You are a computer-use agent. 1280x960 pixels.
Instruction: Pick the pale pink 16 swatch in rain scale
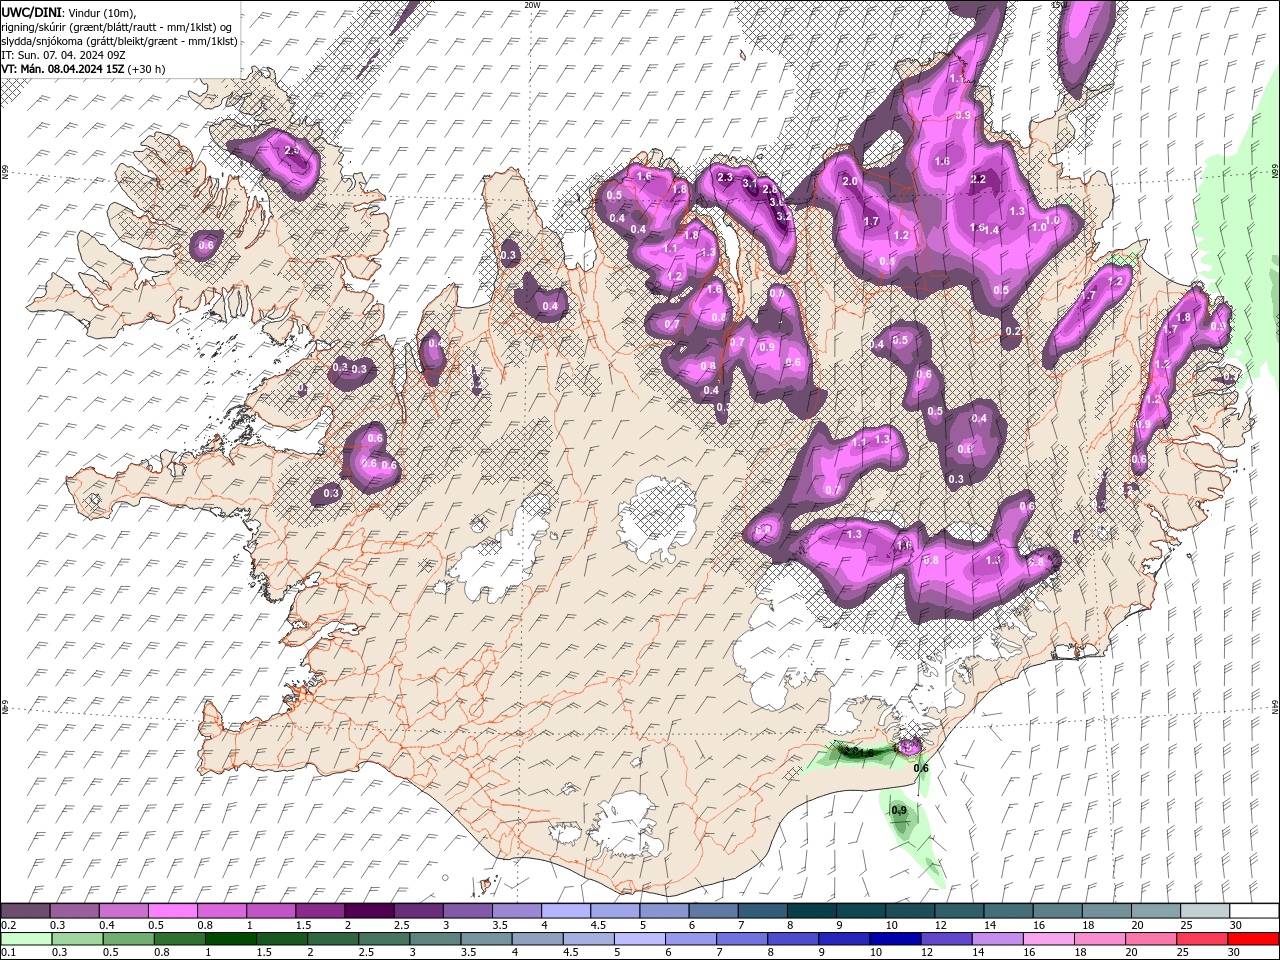(1048, 939)
